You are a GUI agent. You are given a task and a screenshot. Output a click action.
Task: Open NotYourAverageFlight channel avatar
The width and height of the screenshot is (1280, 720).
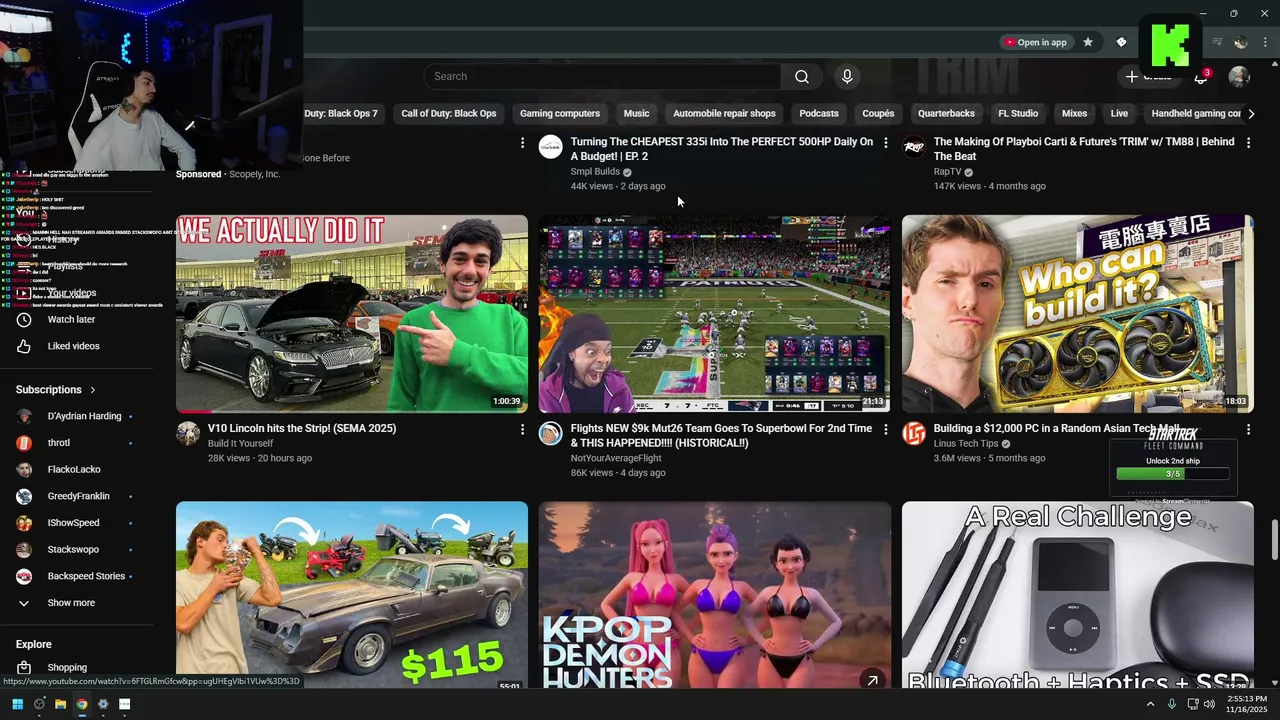551,433
